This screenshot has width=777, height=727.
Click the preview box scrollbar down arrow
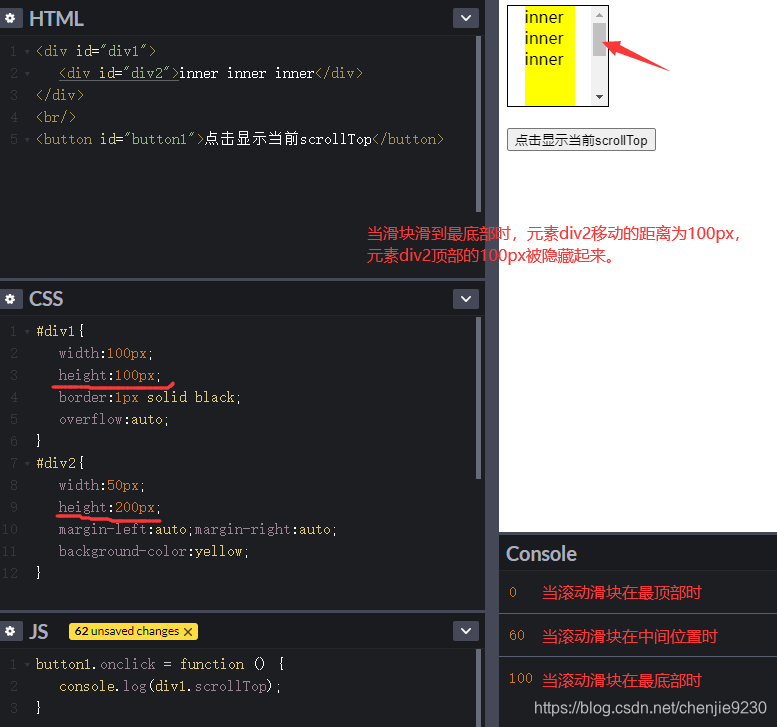point(600,97)
